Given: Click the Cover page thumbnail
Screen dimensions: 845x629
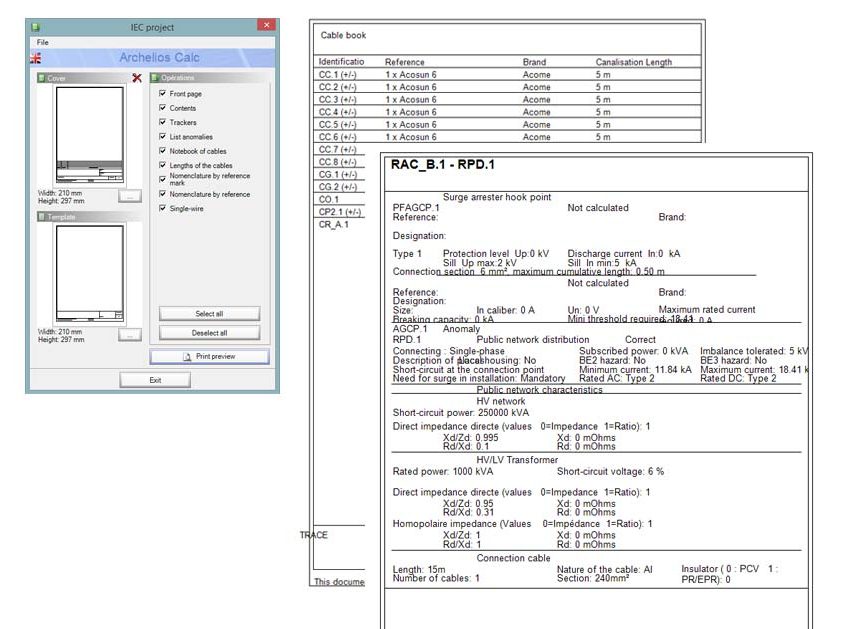Looking at the screenshot, I should 89,135.
